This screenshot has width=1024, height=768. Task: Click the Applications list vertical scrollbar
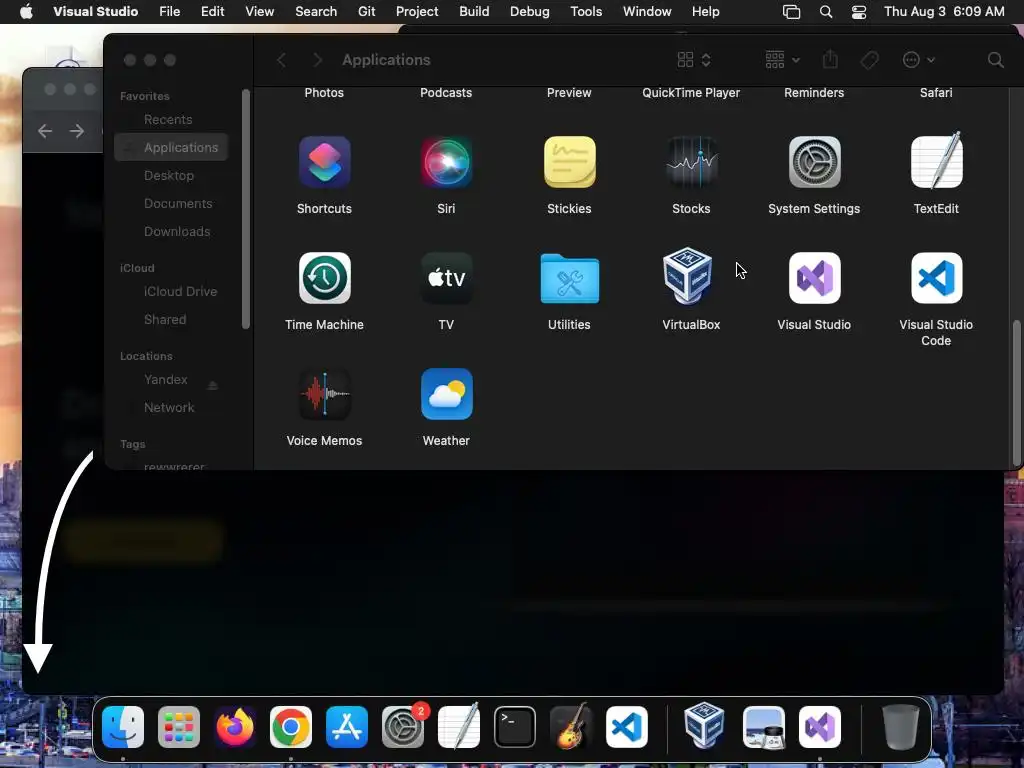(x=1016, y=392)
